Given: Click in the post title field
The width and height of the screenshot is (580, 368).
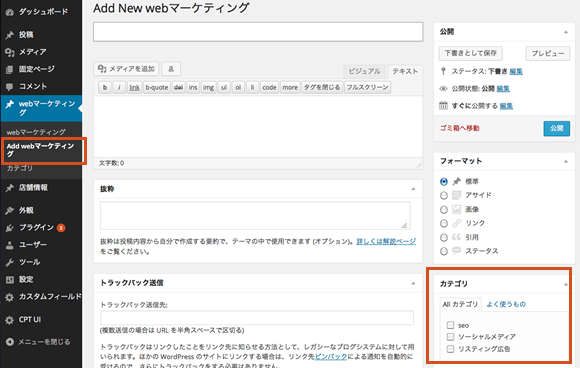Looking at the screenshot, I should pyautogui.click(x=258, y=32).
